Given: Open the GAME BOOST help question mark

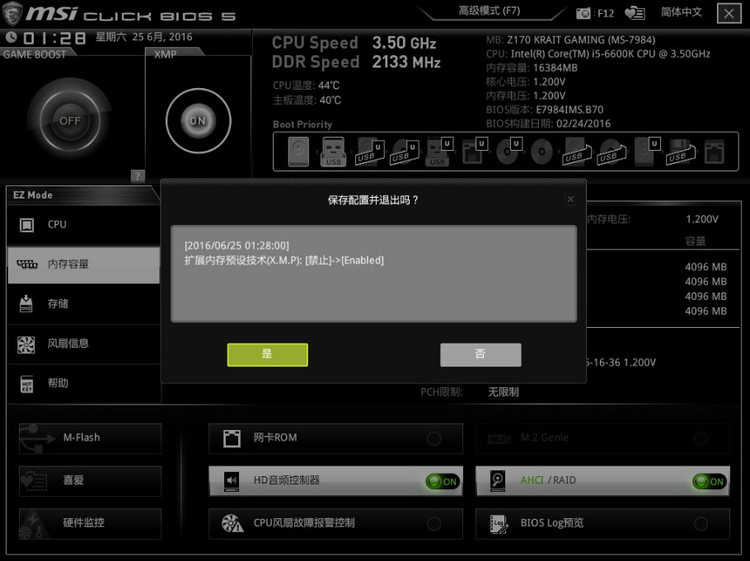Looking at the screenshot, I should 137,176.
